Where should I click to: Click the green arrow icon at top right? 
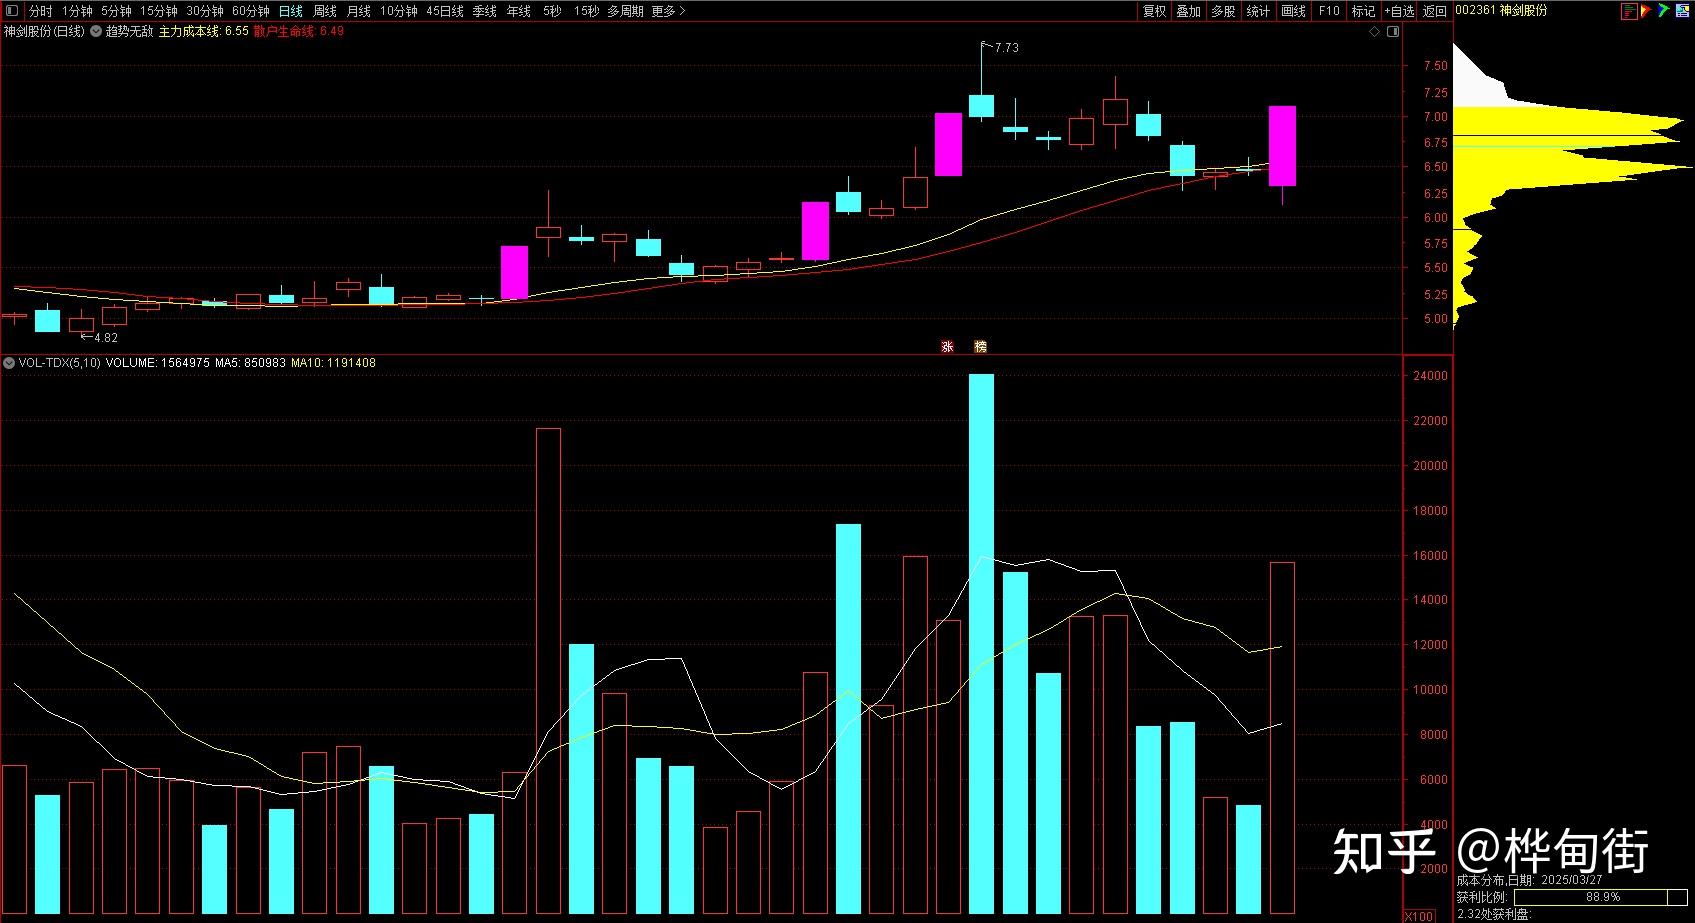tap(1663, 11)
